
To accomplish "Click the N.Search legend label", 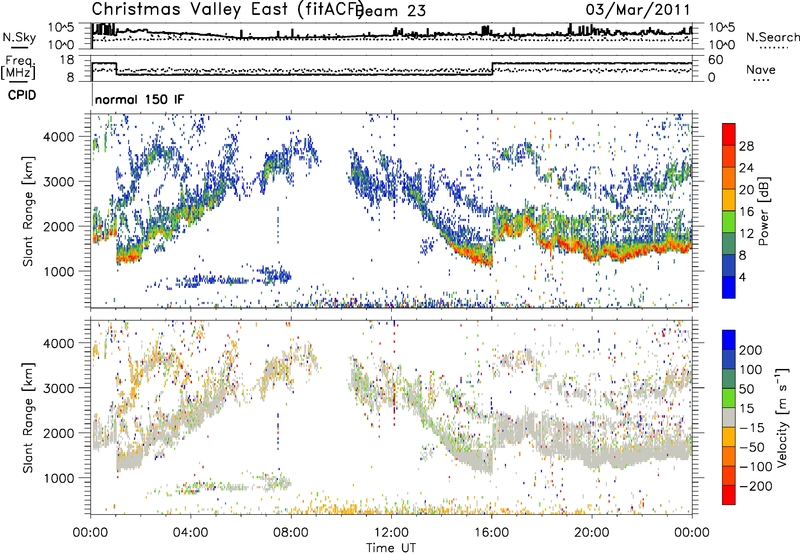I will [x=772, y=37].
